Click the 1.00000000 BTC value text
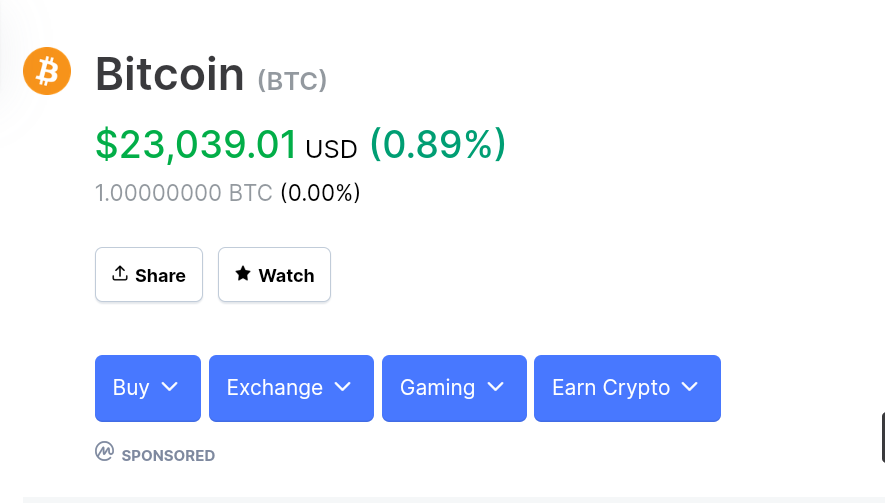The image size is (885, 503). point(184,193)
